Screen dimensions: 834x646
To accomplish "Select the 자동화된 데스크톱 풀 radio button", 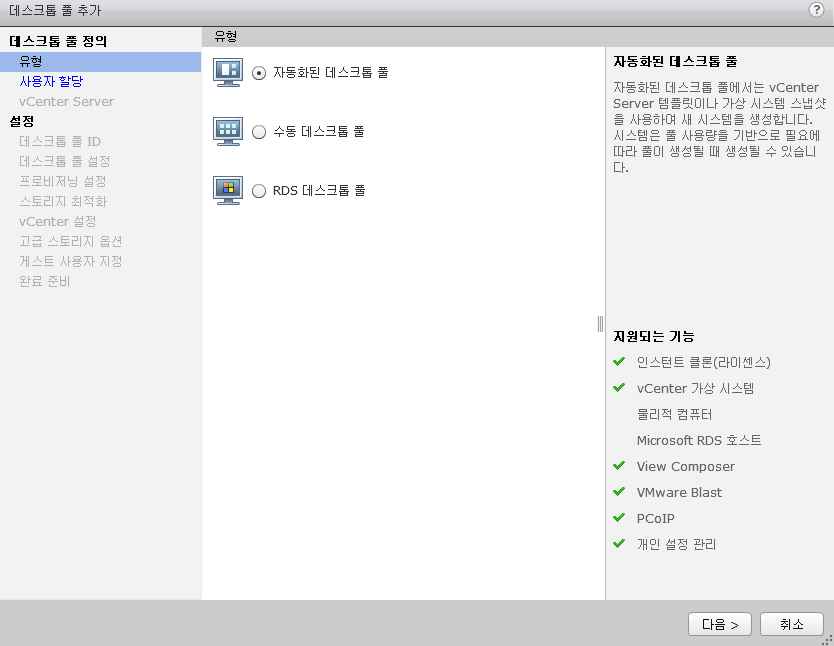I will click(259, 73).
